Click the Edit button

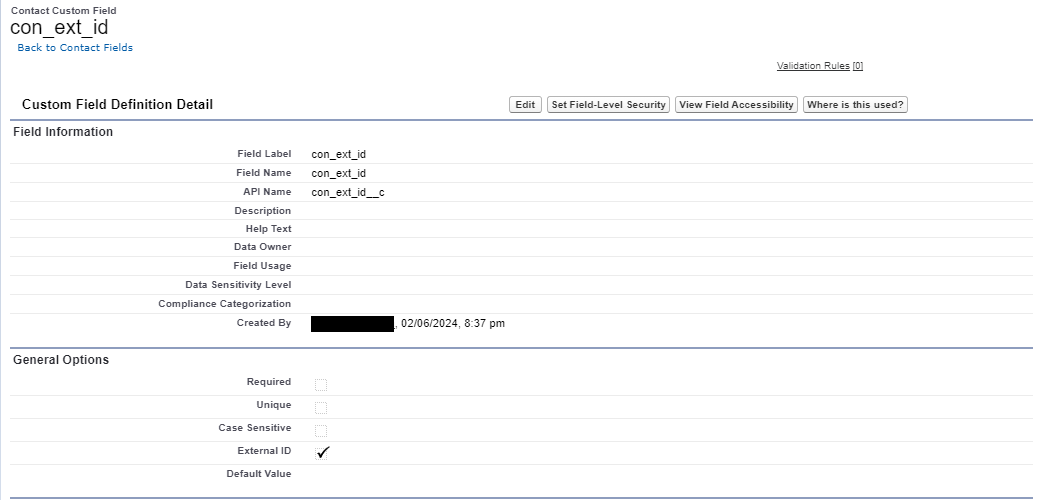tap(525, 105)
